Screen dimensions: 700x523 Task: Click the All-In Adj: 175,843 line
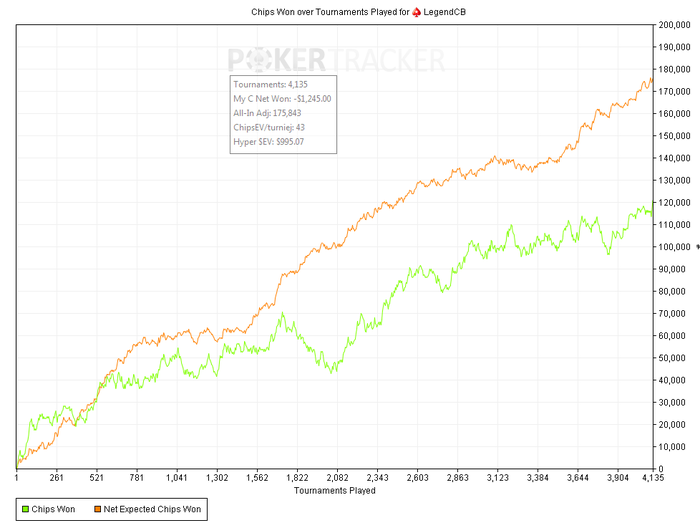coord(267,113)
